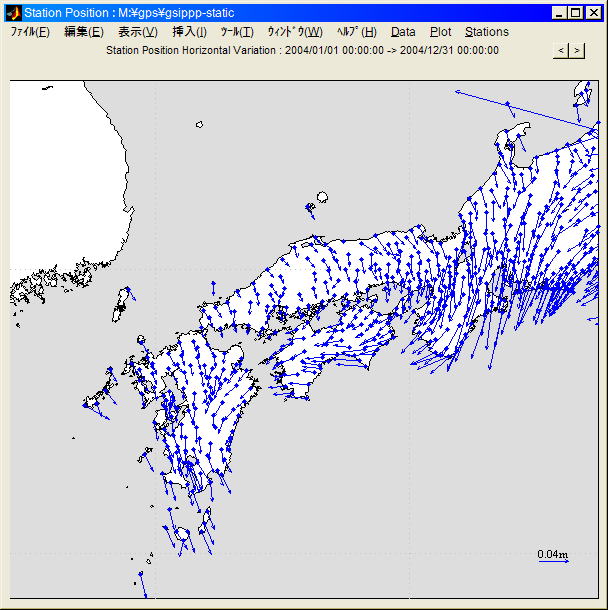Expand the Plot menu
Viewport: 608px width, 610px height.
pos(440,32)
